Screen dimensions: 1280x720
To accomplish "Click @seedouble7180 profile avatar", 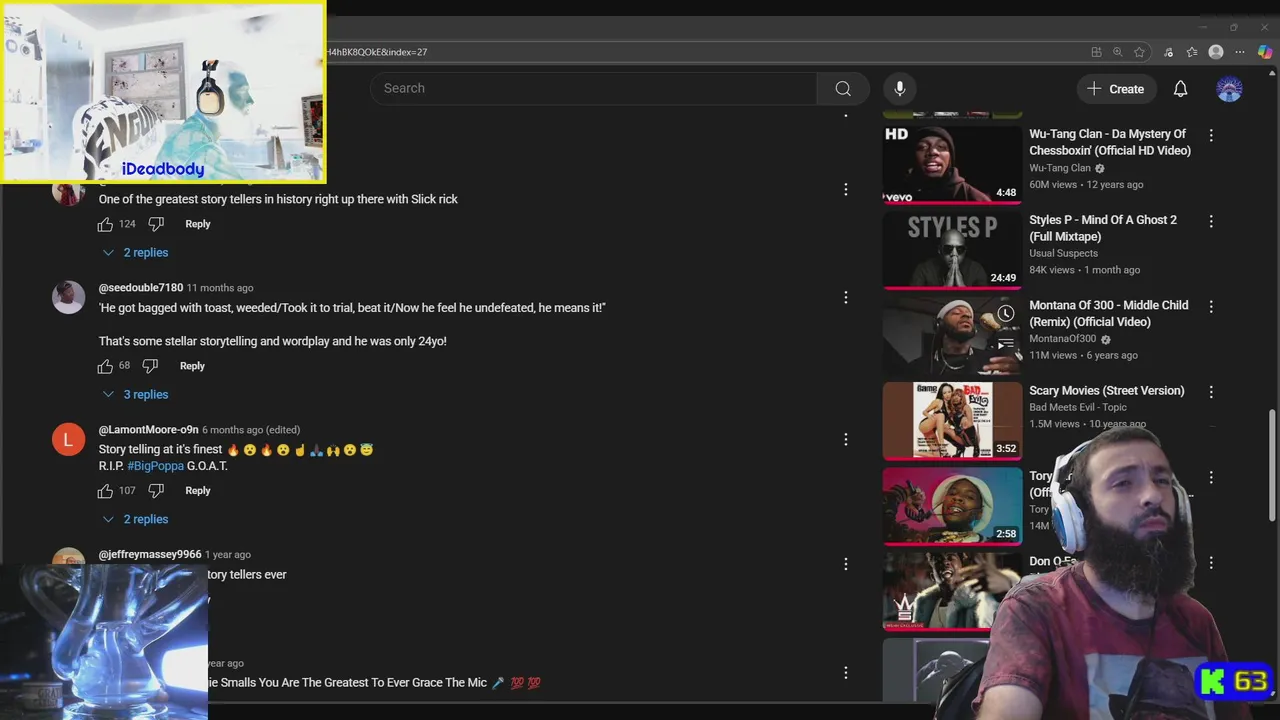I will [x=68, y=297].
